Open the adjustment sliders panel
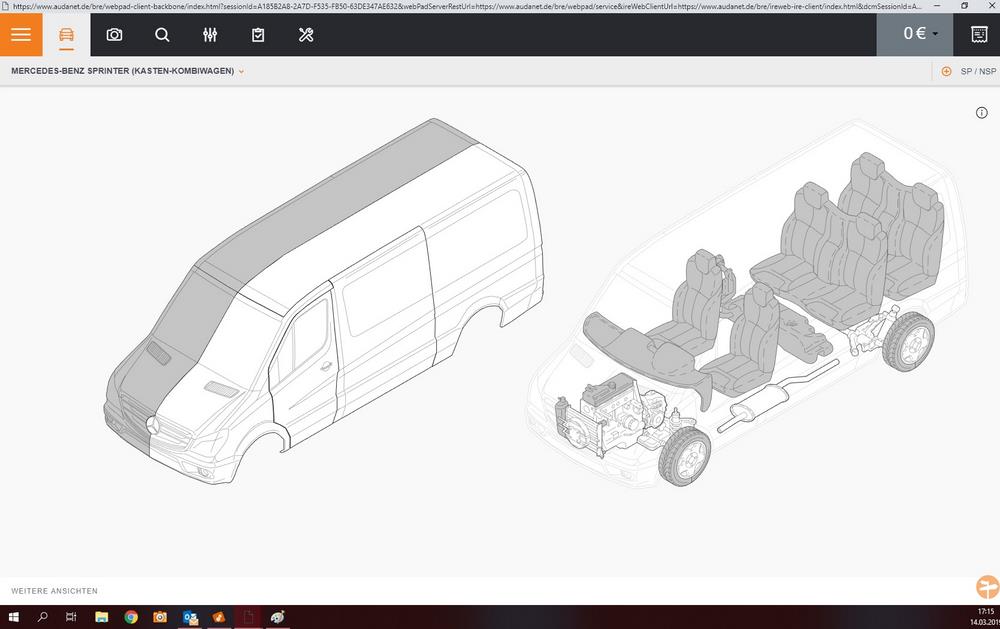 point(210,34)
